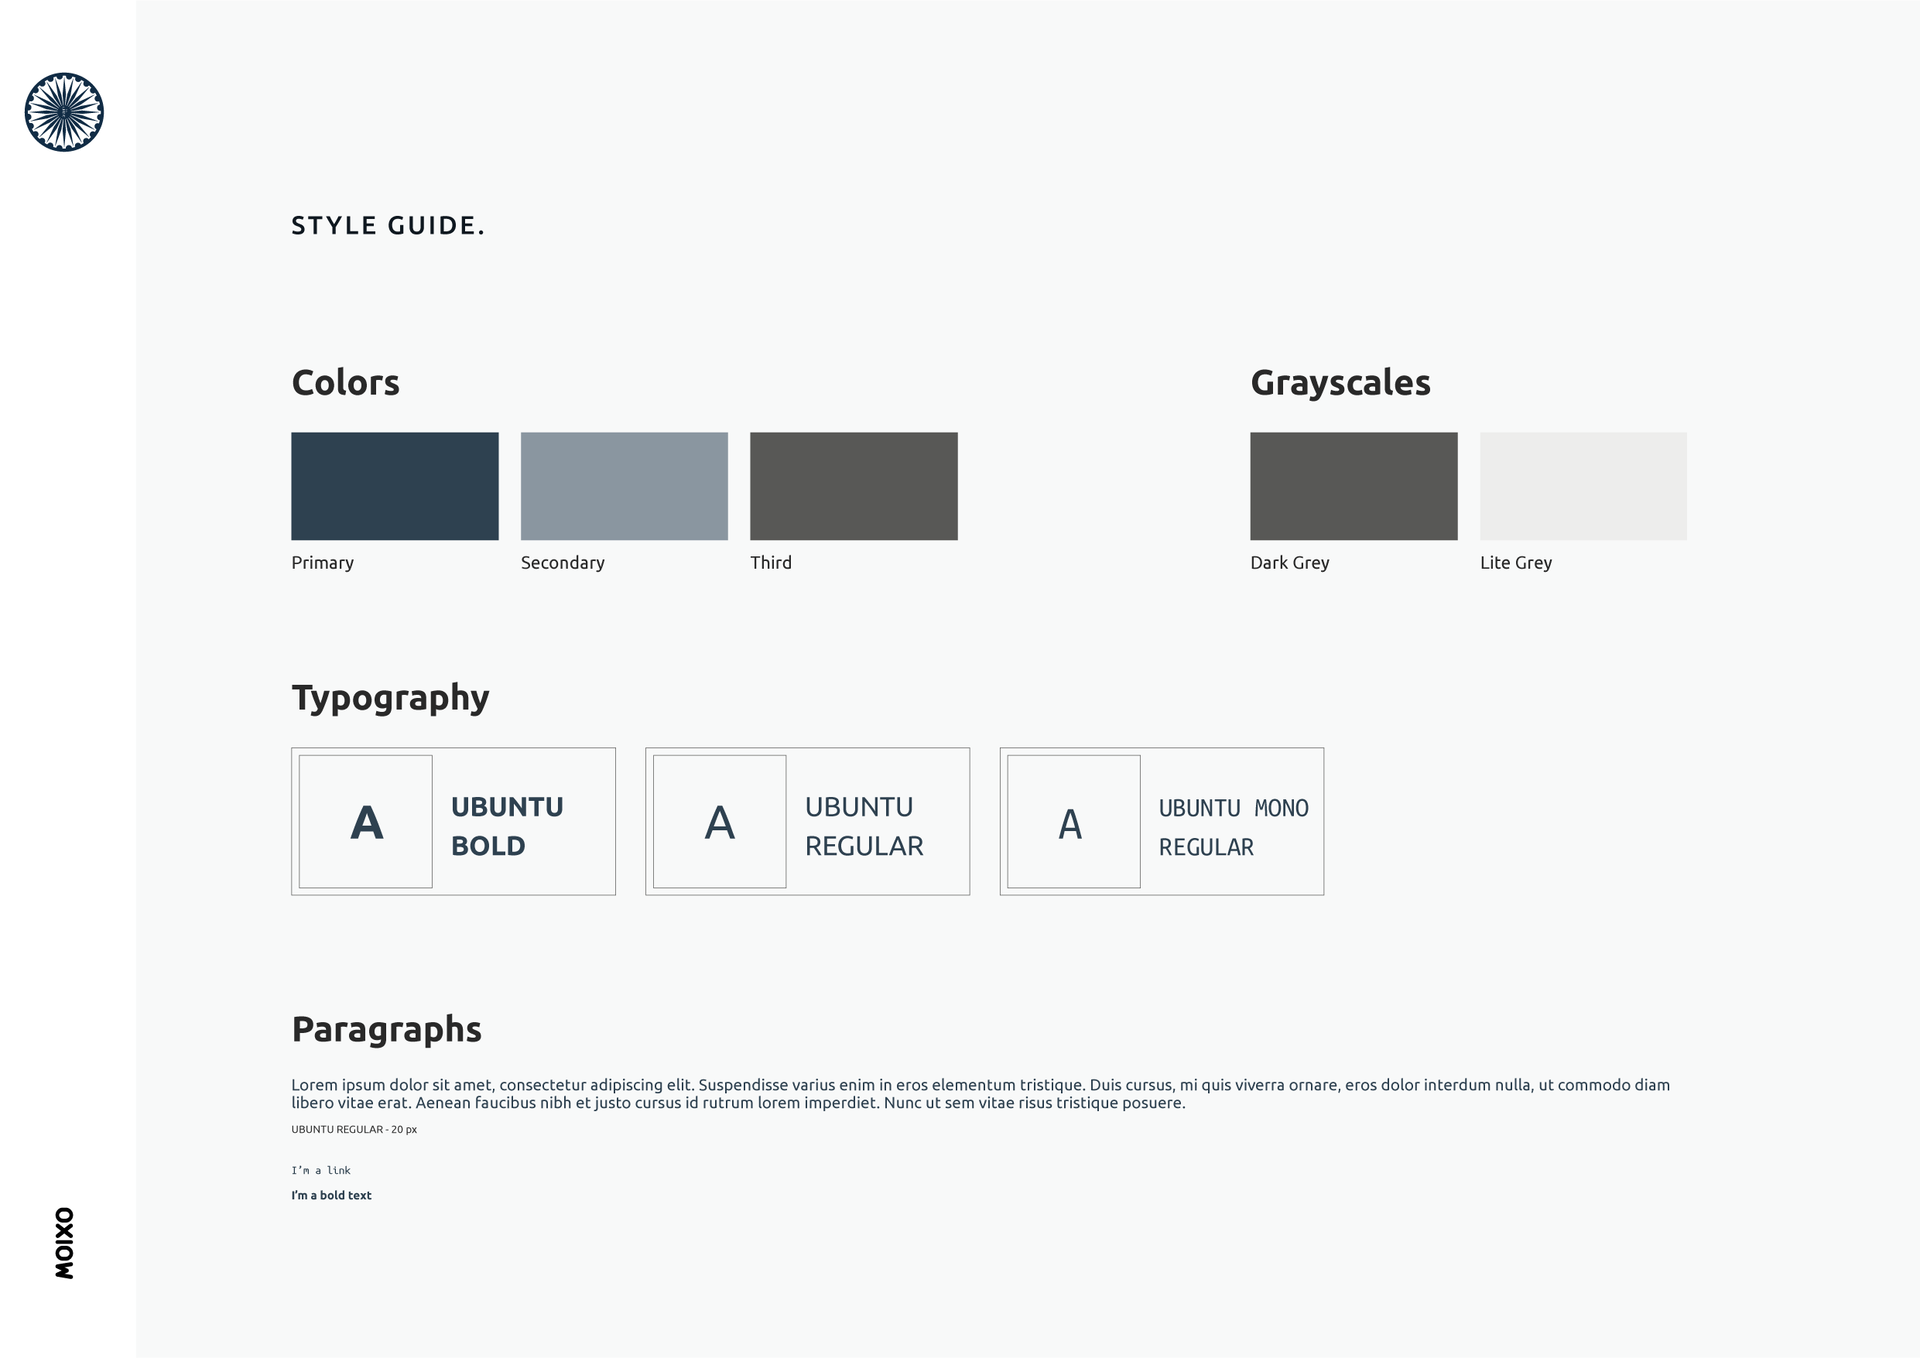The image size is (1920, 1358).
Task: Click the Typography section heading
Action: coord(390,698)
